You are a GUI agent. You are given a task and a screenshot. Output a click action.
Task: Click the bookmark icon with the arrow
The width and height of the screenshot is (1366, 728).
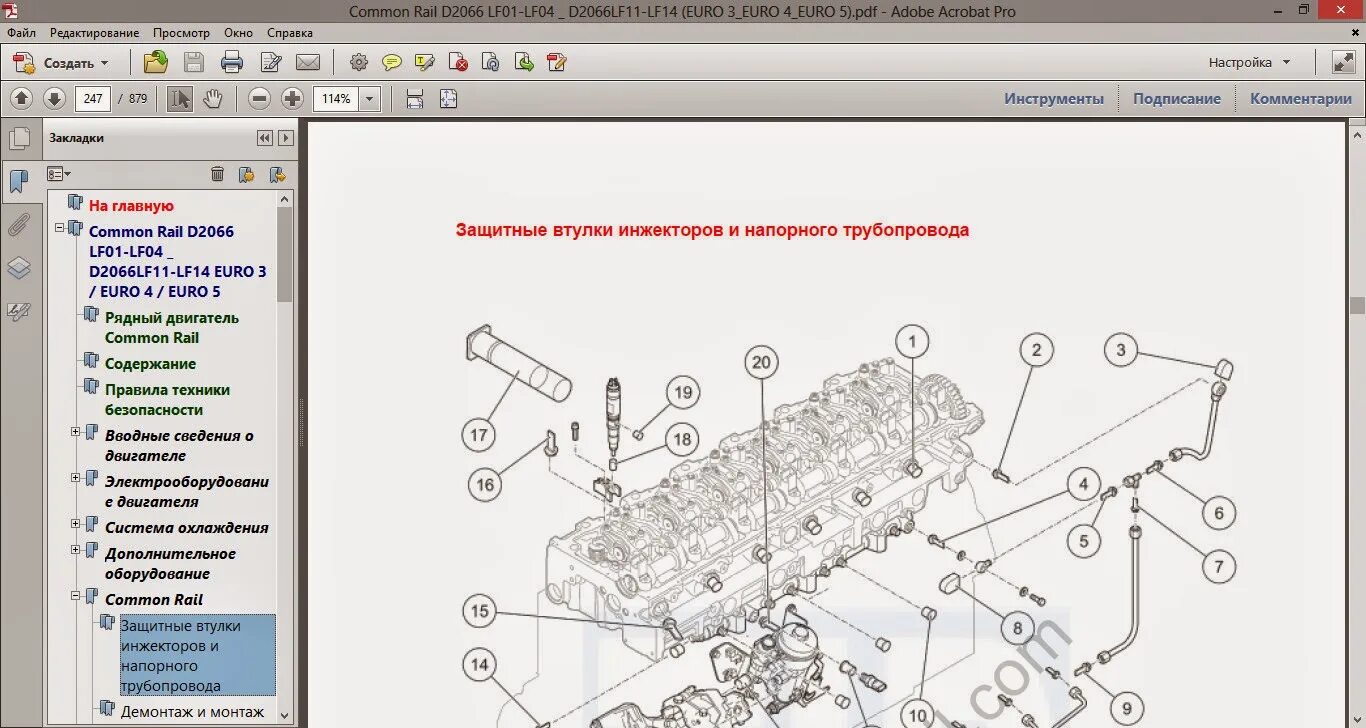[x=277, y=174]
